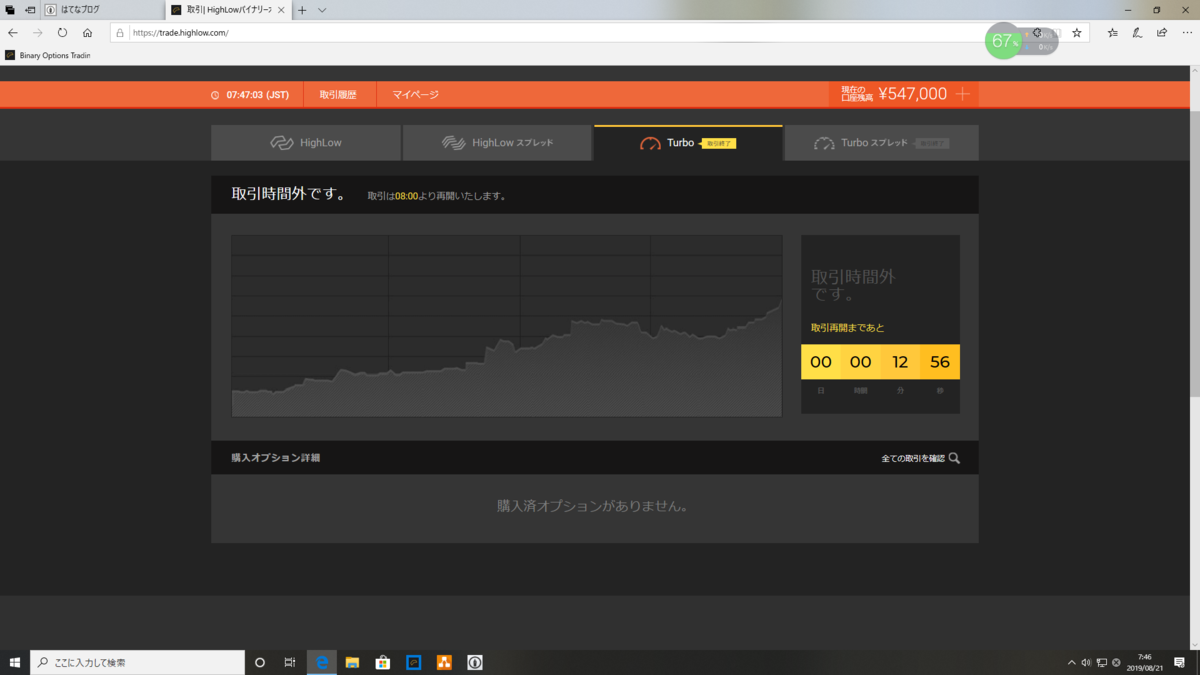
Task: Open the tabs you've set aside icon
Action: pos(10,10)
